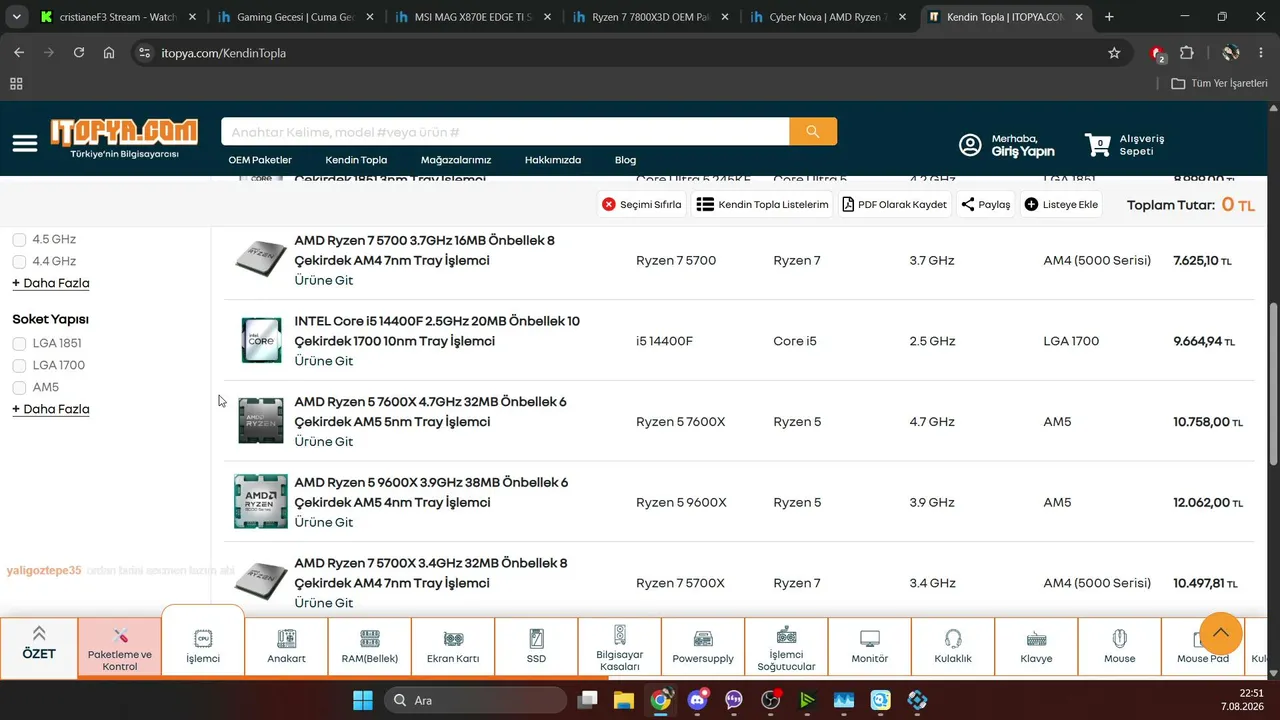This screenshot has width=1280, height=720.
Task: Click the Paylaş share button
Action: click(x=986, y=204)
